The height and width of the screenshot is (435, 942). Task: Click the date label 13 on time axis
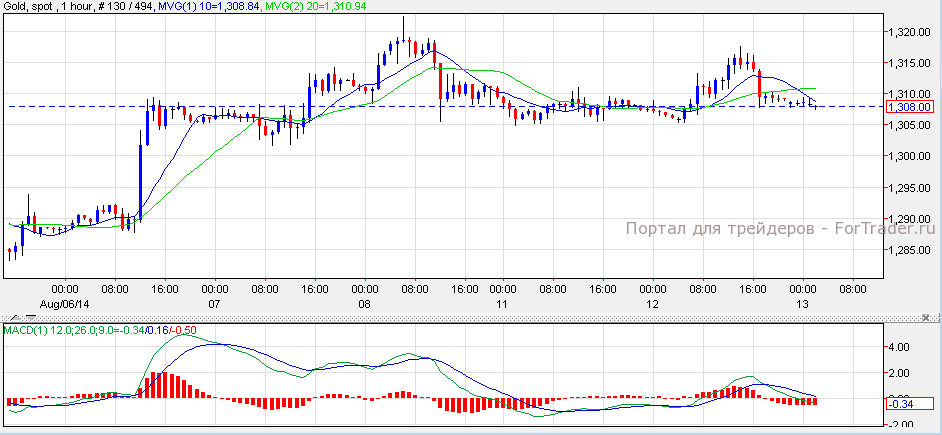coord(802,303)
